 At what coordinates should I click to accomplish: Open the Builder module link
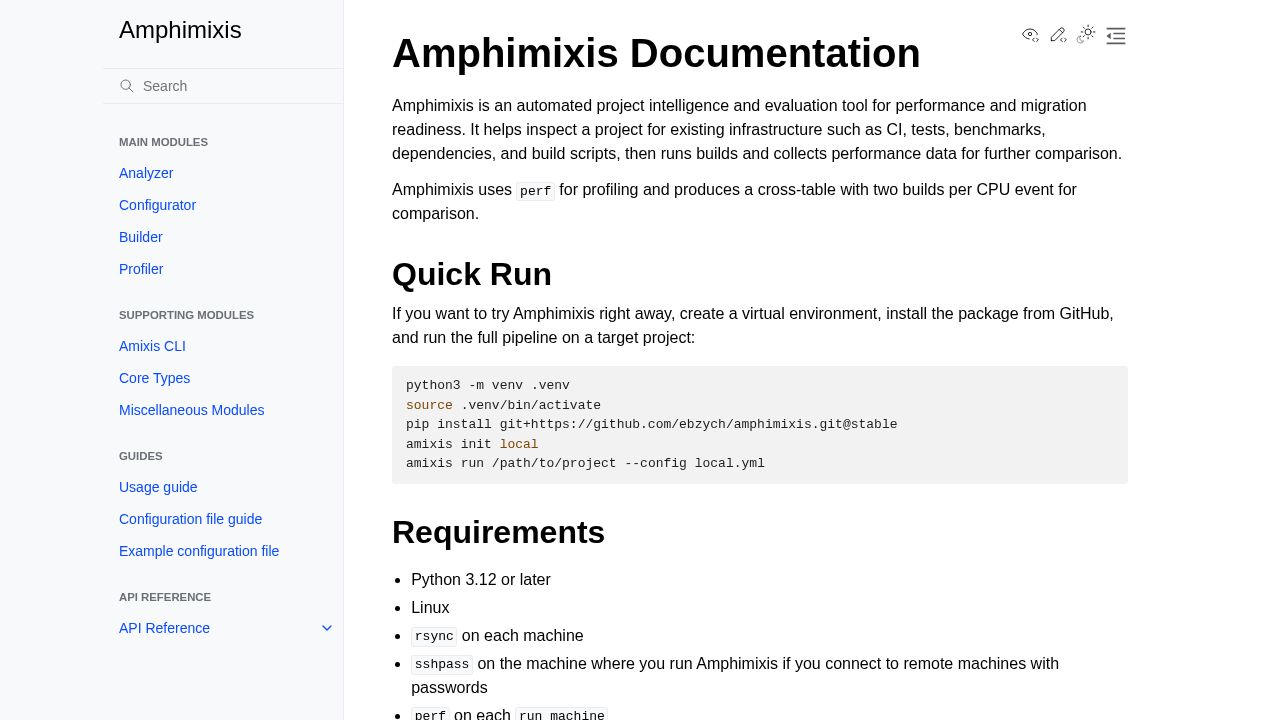(141, 237)
